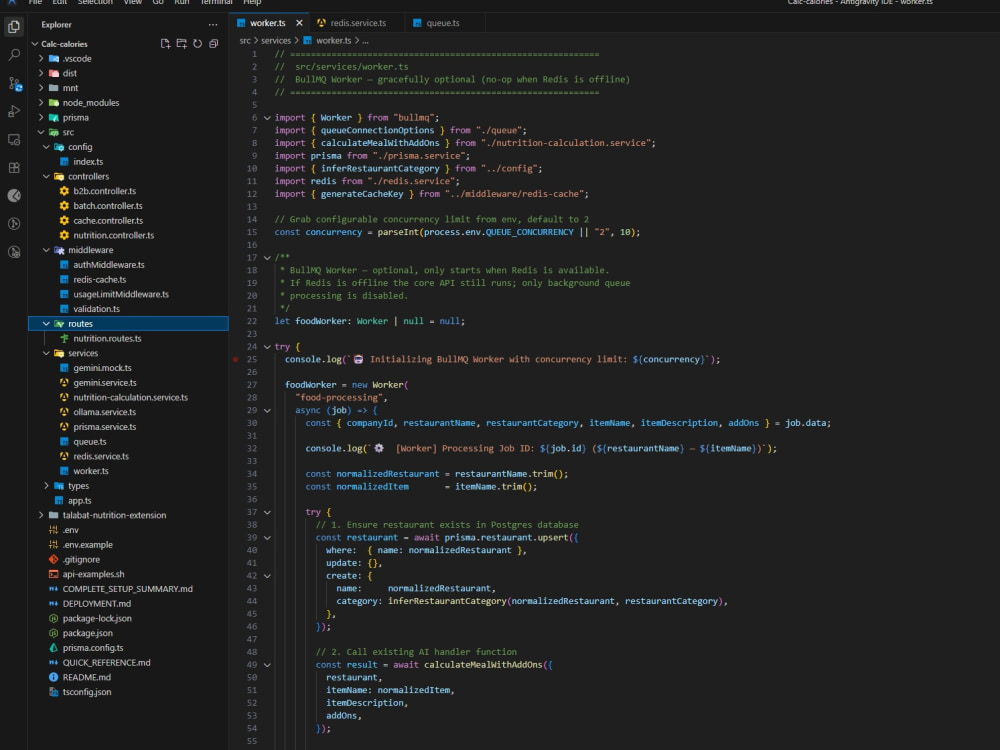Expand the node_modules folder
Screen dimensions: 1000x750
point(41,103)
